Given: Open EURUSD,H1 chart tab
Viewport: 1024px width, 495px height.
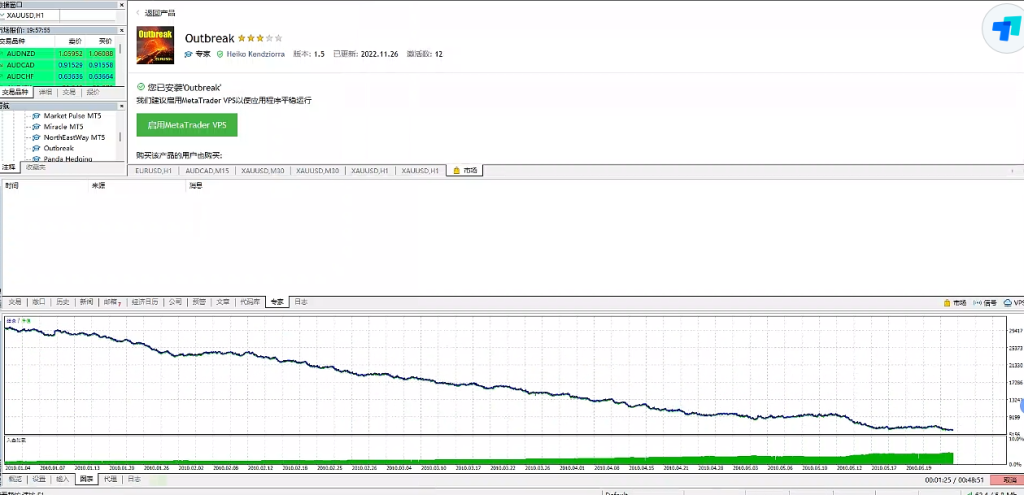Looking at the screenshot, I should click(x=153, y=170).
